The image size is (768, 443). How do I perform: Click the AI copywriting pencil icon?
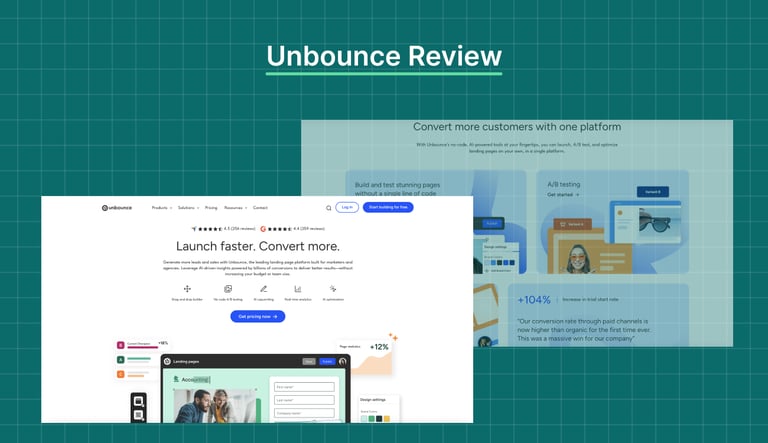pos(264,289)
